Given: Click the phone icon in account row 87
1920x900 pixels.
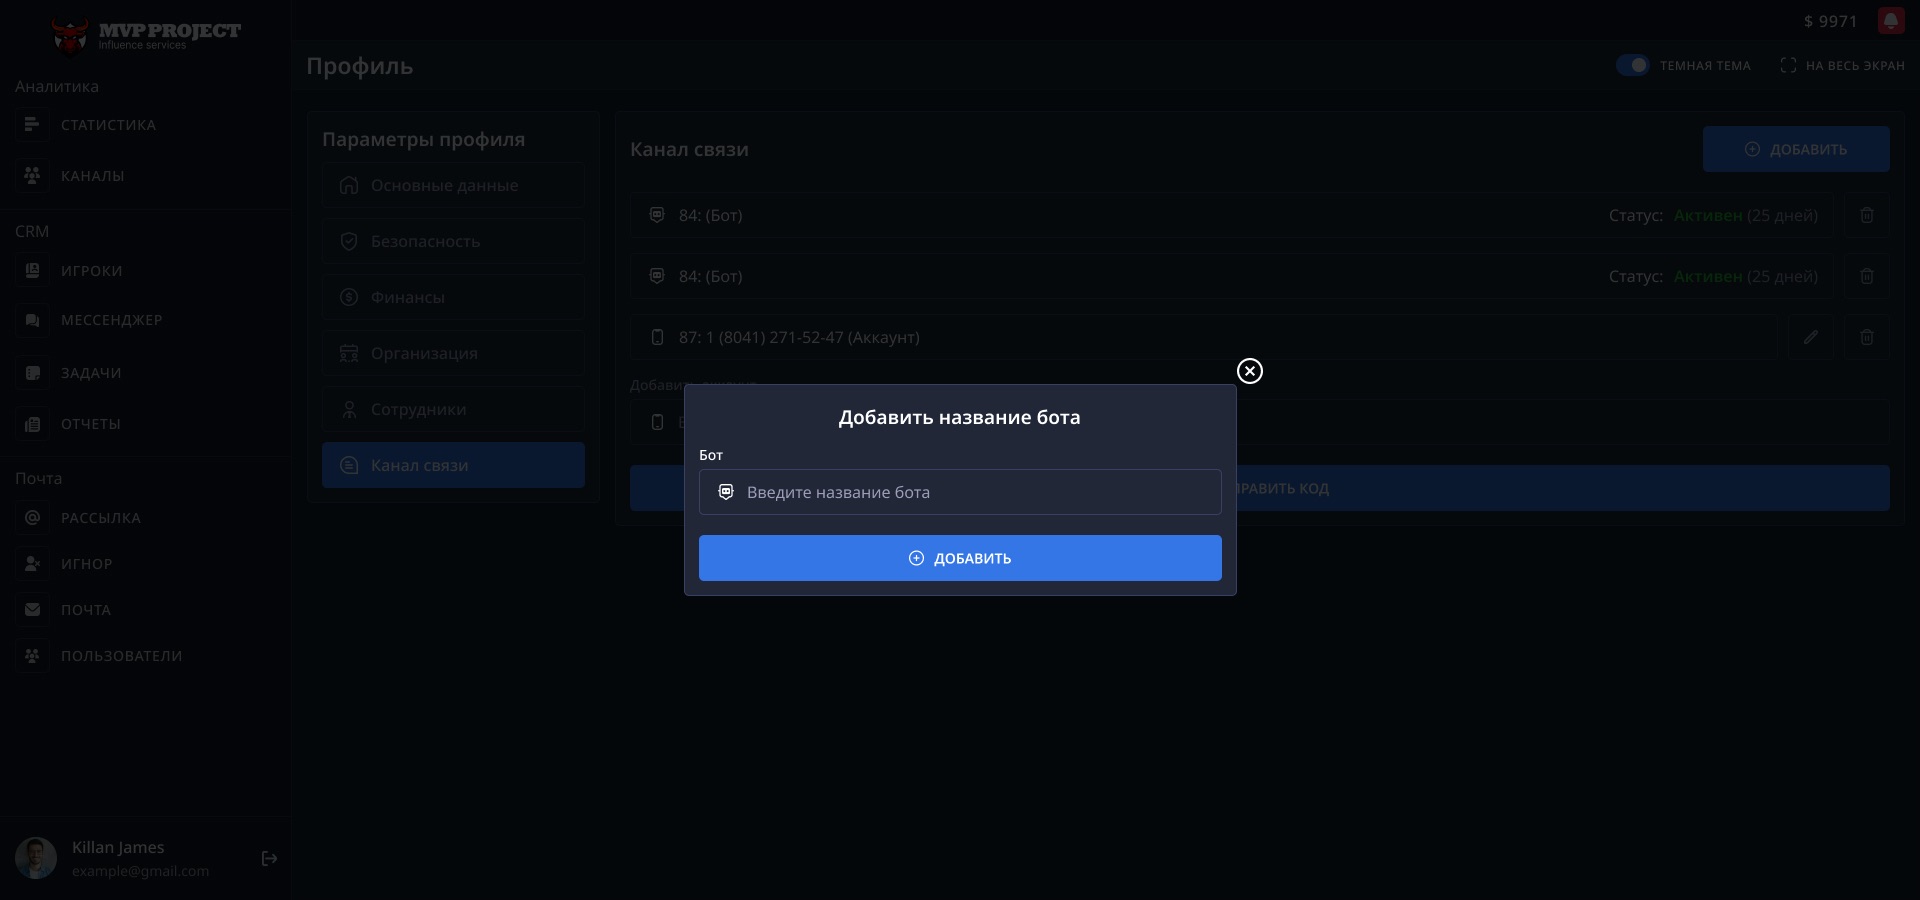Looking at the screenshot, I should click(657, 337).
